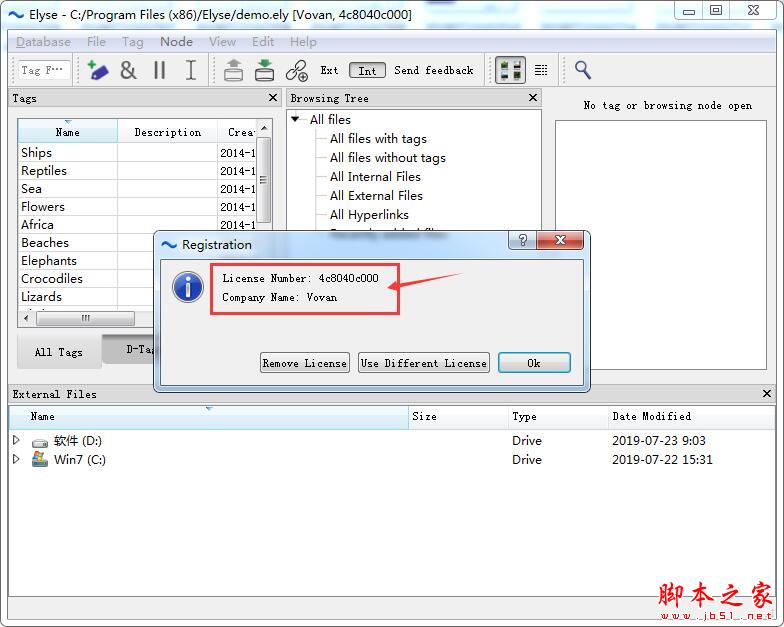Click the export from database icon
The height and width of the screenshot is (627, 784).
coord(234,70)
